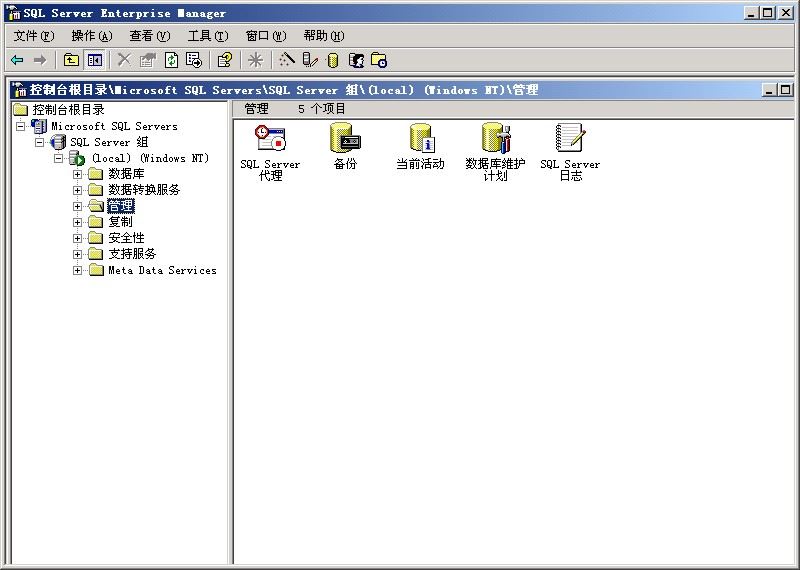Expand the 数据库 folder
Viewport: 800px width, 570px height.
pyautogui.click(x=77, y=174)
